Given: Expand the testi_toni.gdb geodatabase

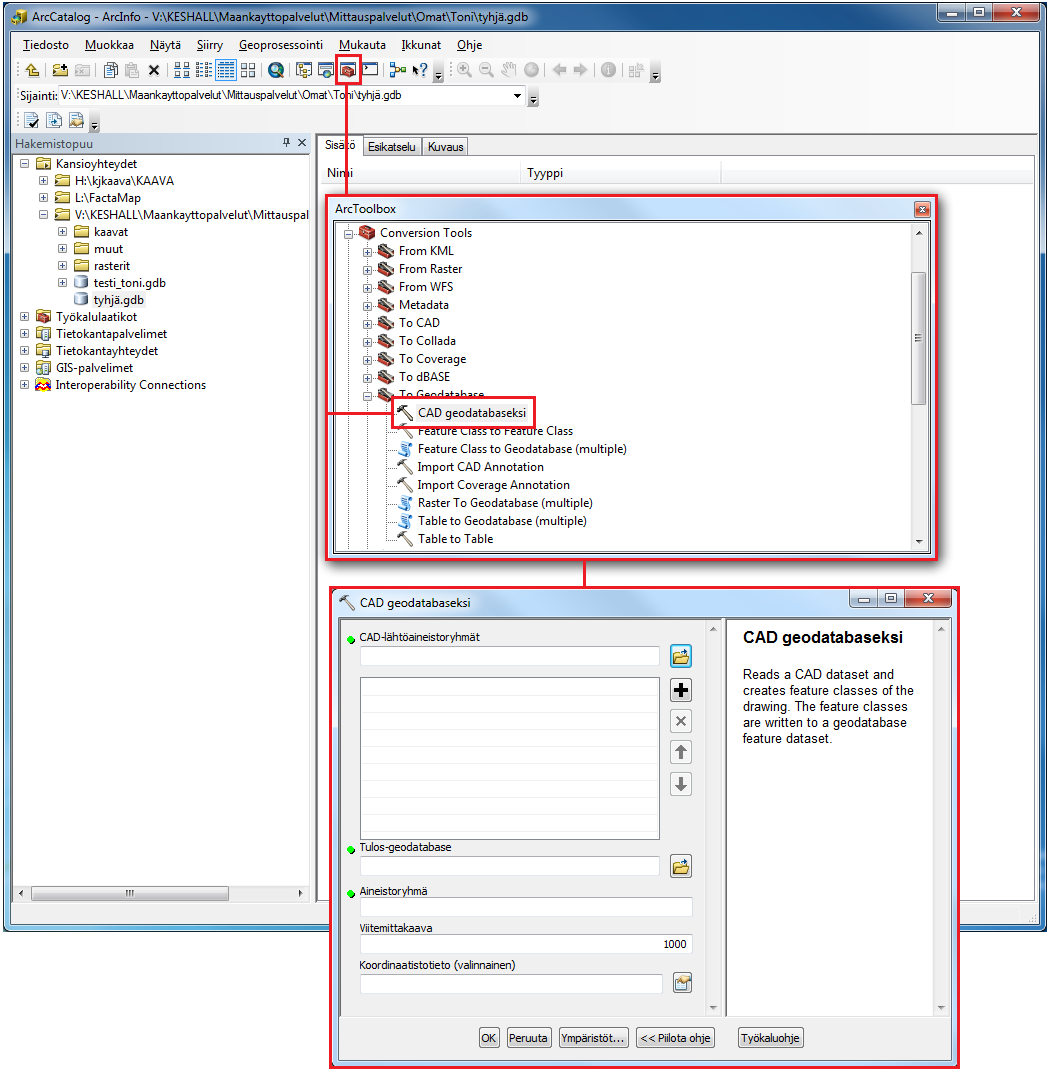Looking at the screenshot, I should [62, 283].
